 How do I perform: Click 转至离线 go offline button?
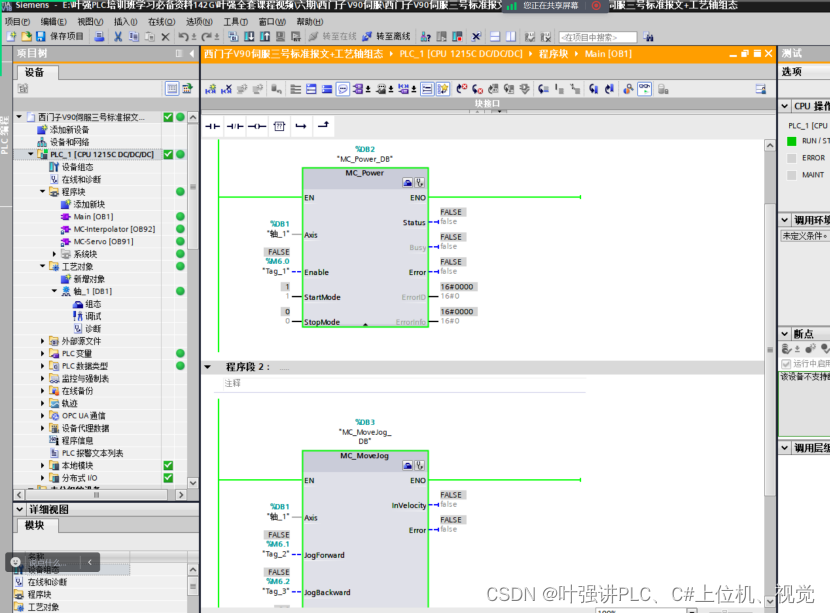pyautogui.click(x=386, y=37)
